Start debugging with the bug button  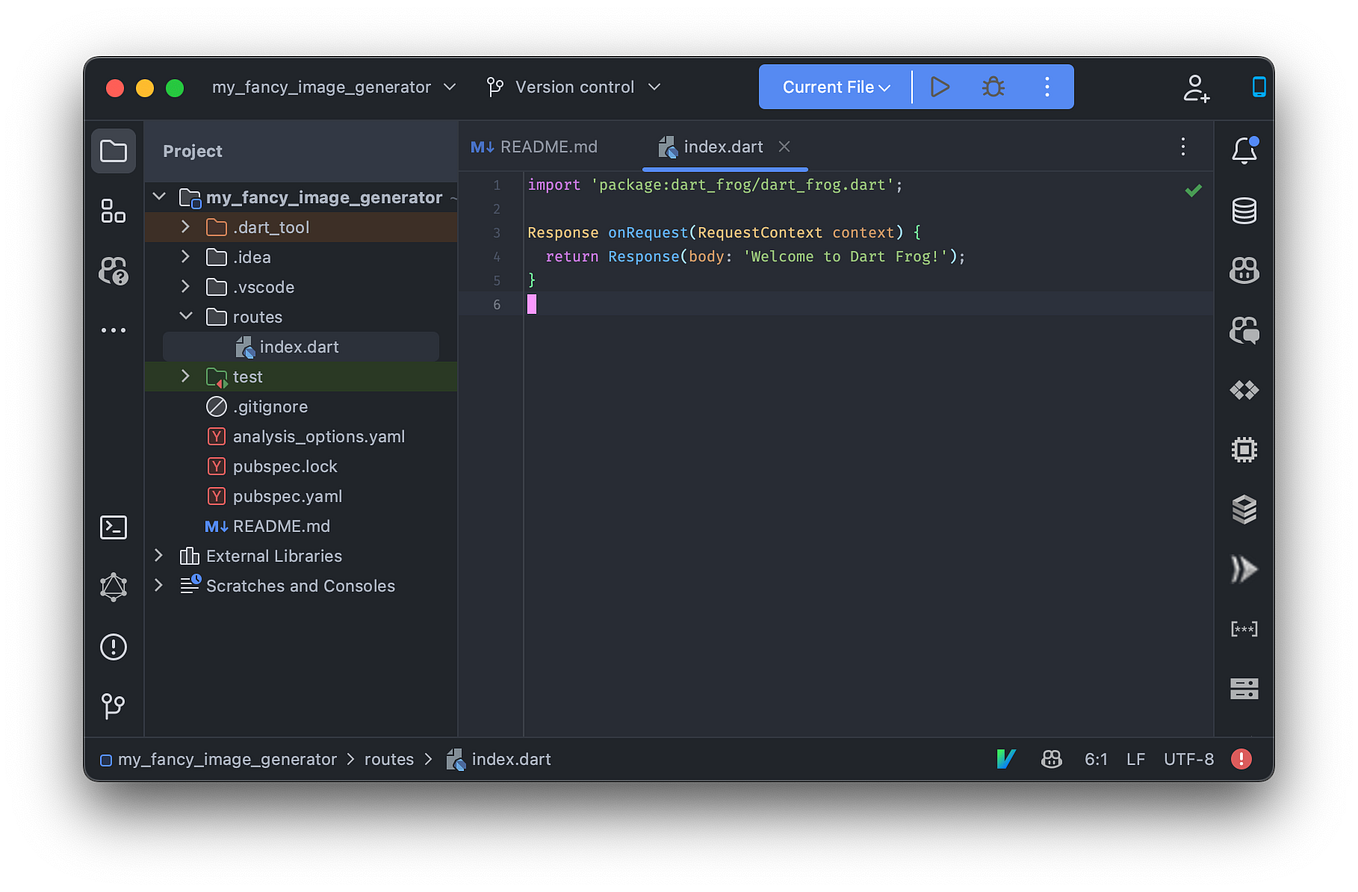tap(993, 87)
